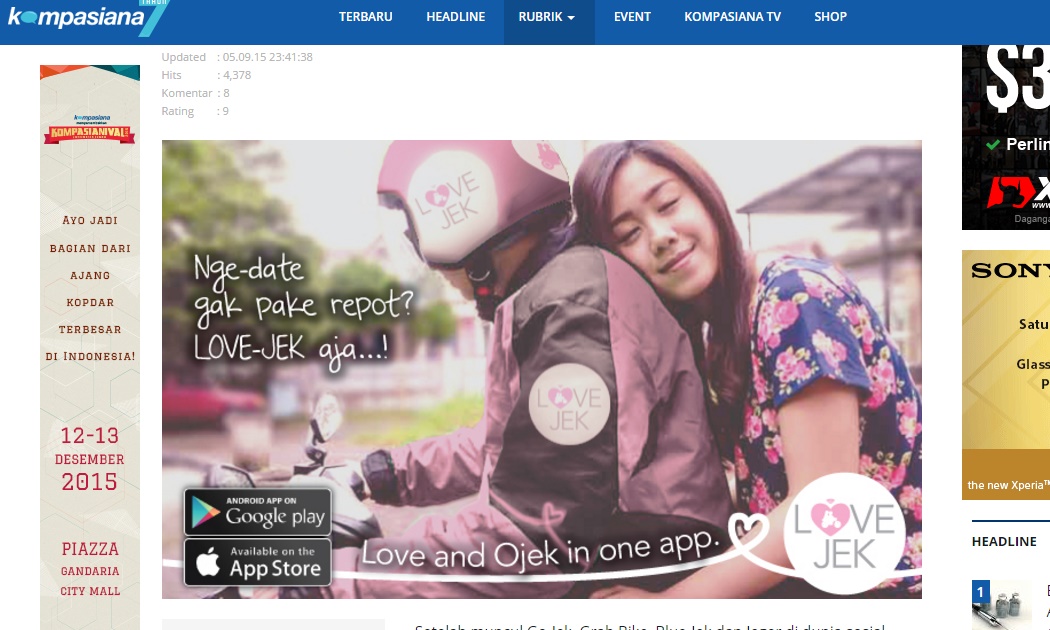Visit the SHOP link in navbar

(830, 17)
